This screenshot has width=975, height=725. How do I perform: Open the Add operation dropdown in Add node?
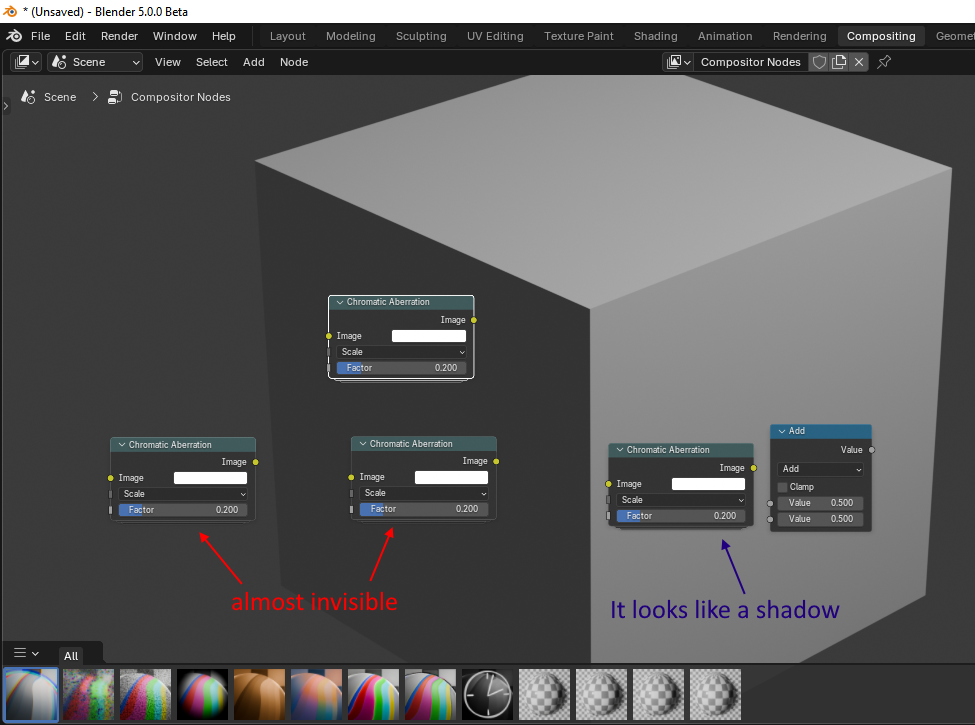820,469
